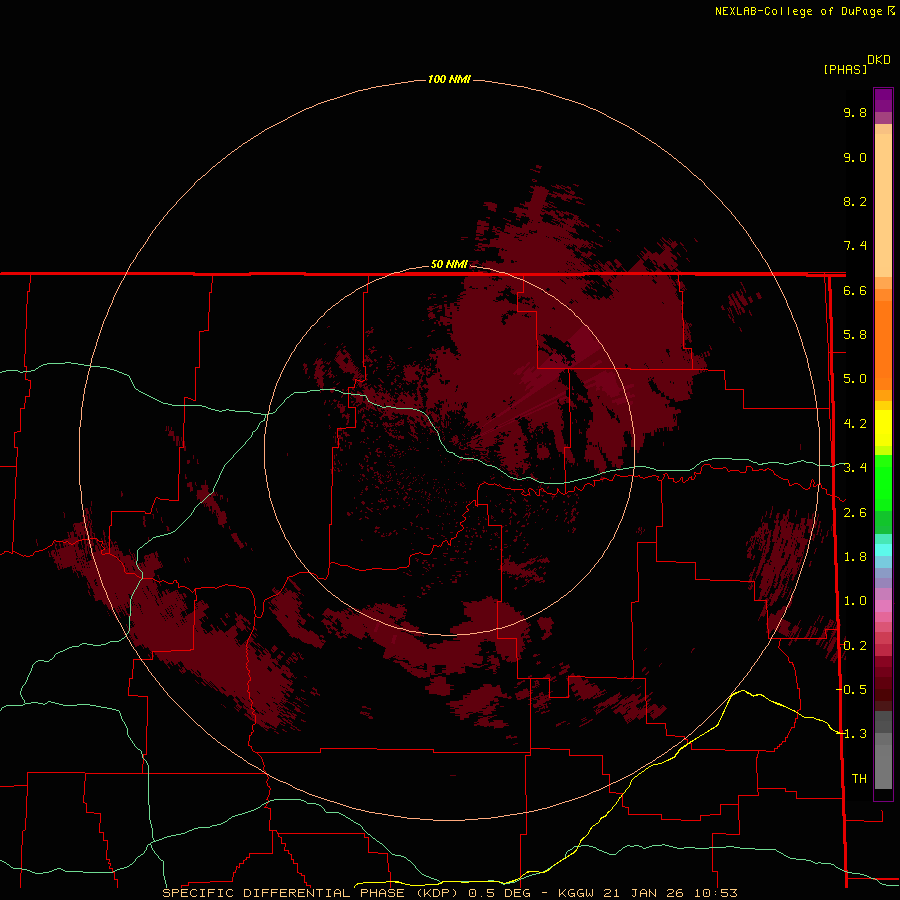Click the 0.2 value on the legend
Viewport: 900px width, 900px height.
855,646
